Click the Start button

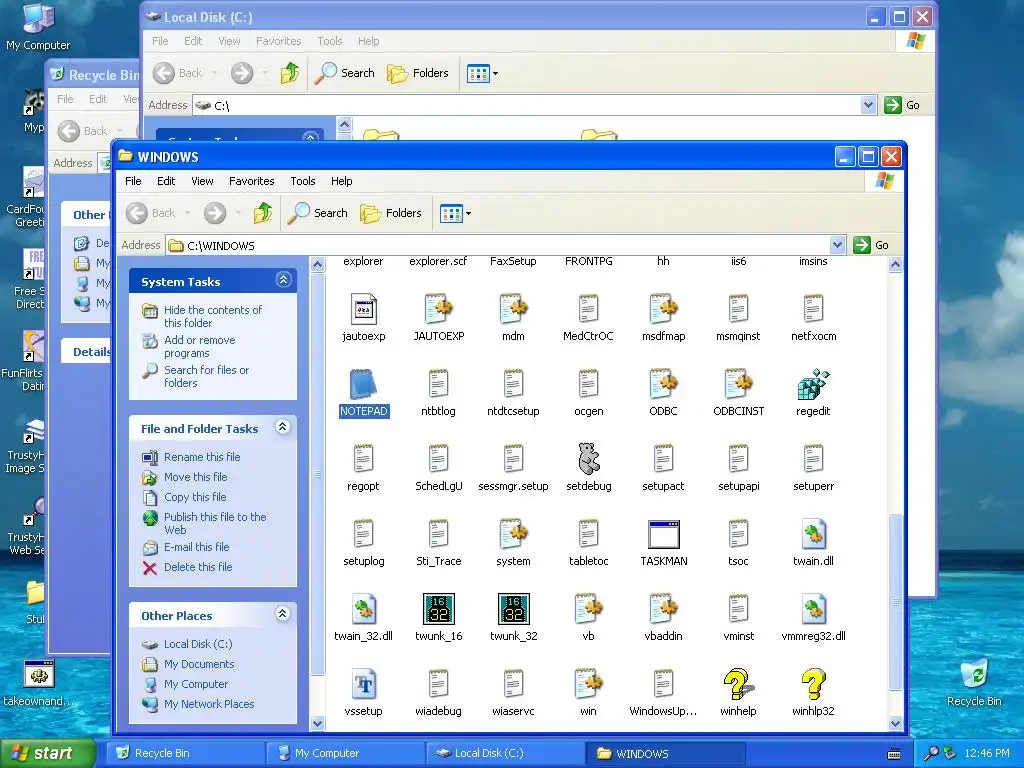47,753
